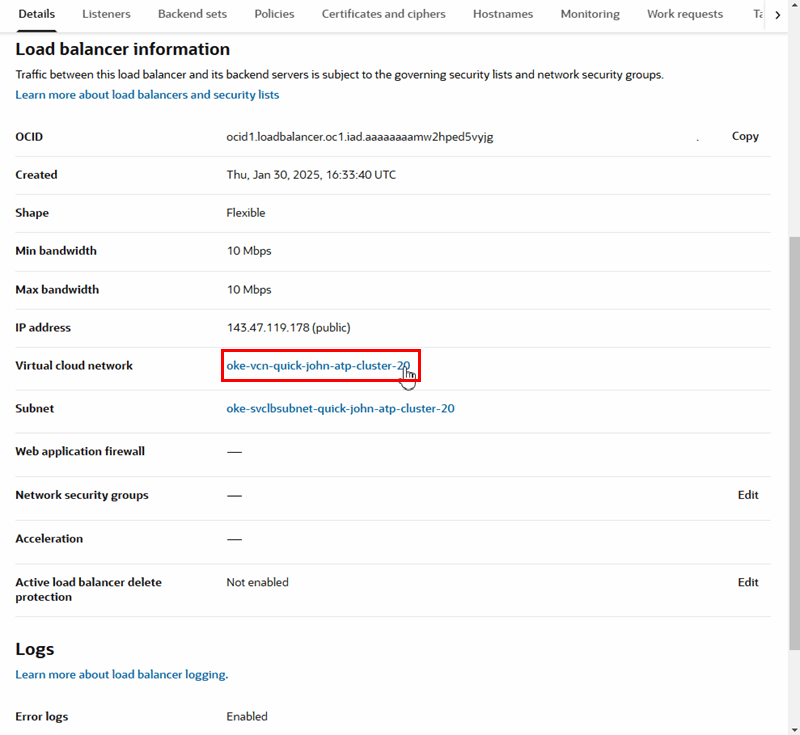Open the Certificates and ciphers tab
The width and height of the screenshot is (800, 735).
tap(383, 14)
